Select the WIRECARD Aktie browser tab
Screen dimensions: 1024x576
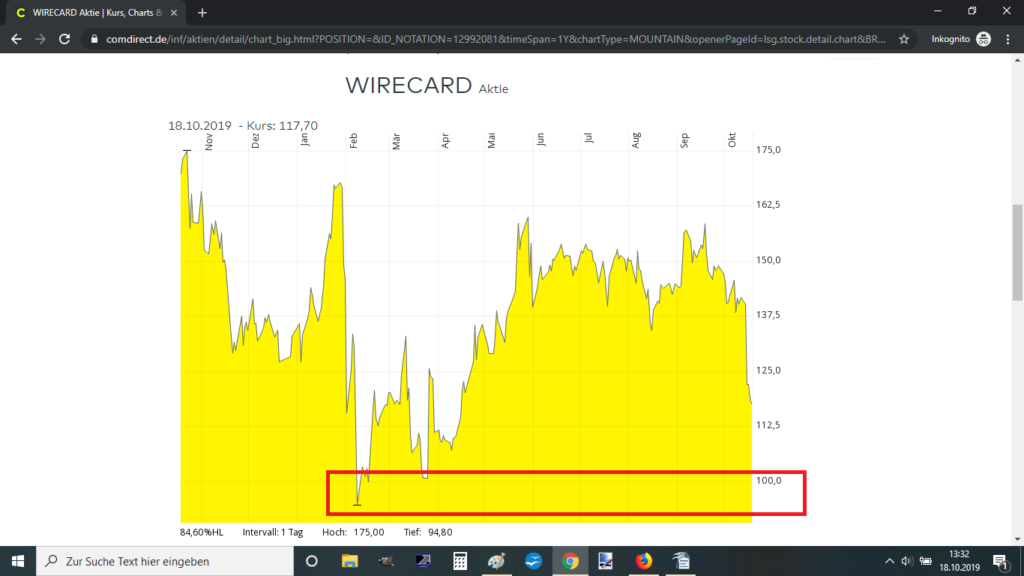[x=95, y=12]
